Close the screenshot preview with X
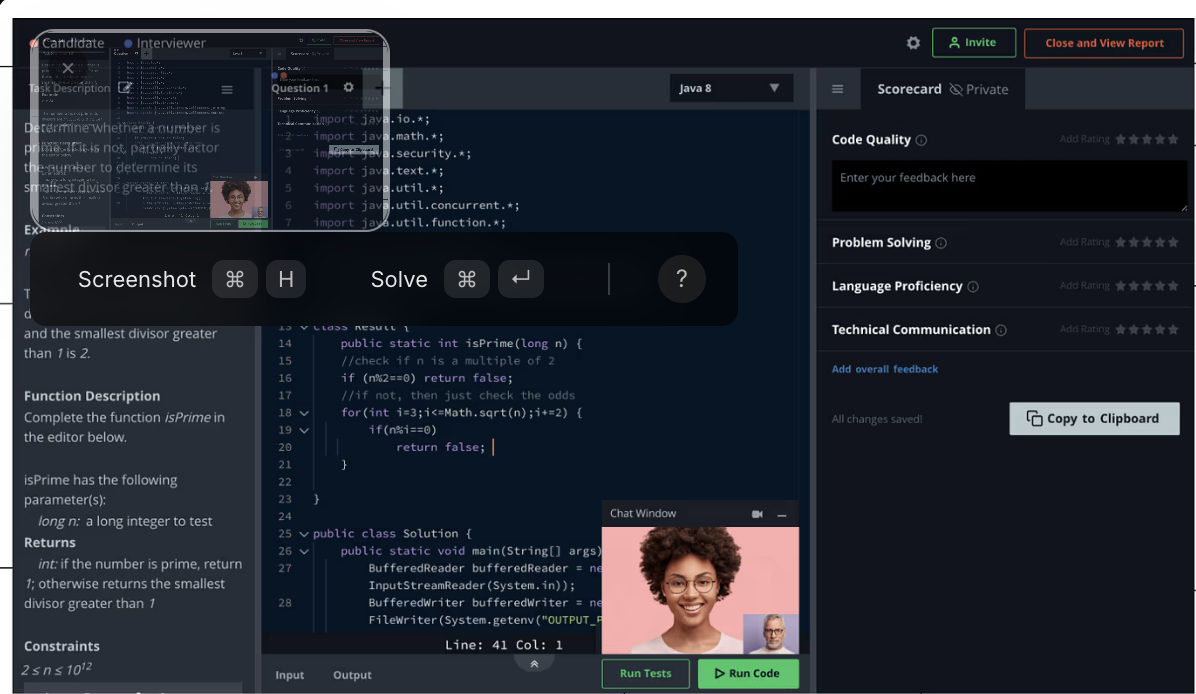The width and height of the screenshot is (1196, 694). click(x=68, y=69)
